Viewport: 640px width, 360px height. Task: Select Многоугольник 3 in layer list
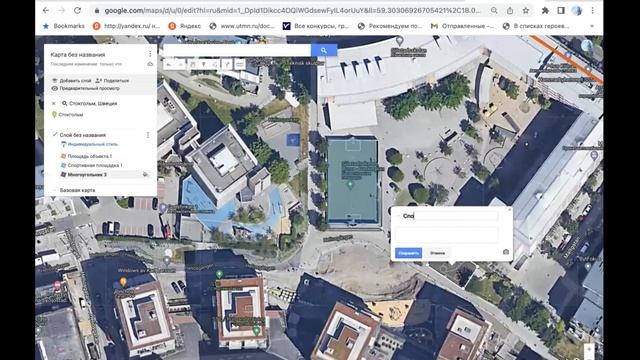[84, 174]
